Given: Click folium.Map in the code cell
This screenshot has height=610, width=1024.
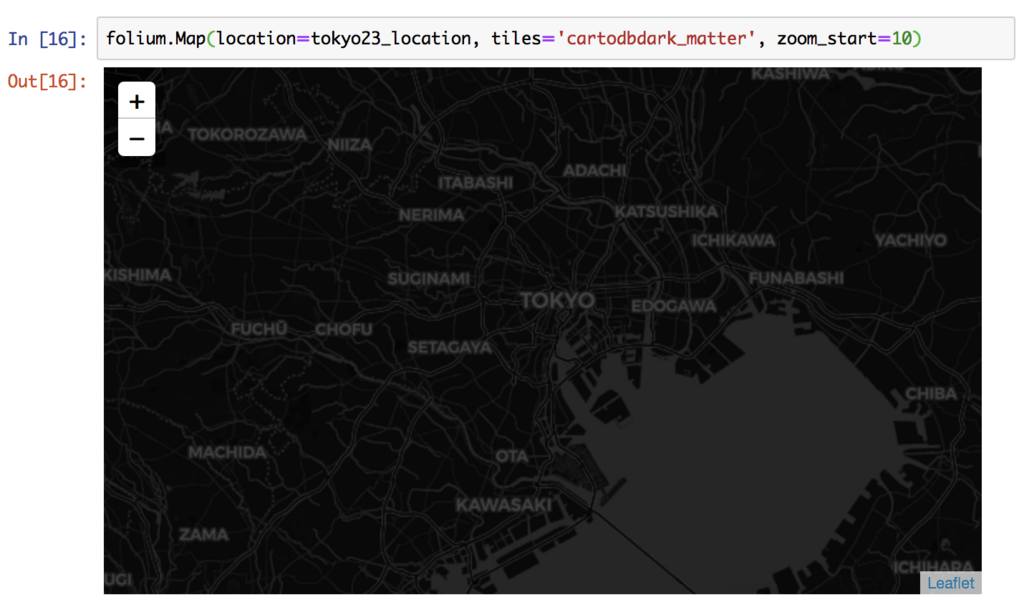Looking at the screenshot, I should (x=155, y=39).
